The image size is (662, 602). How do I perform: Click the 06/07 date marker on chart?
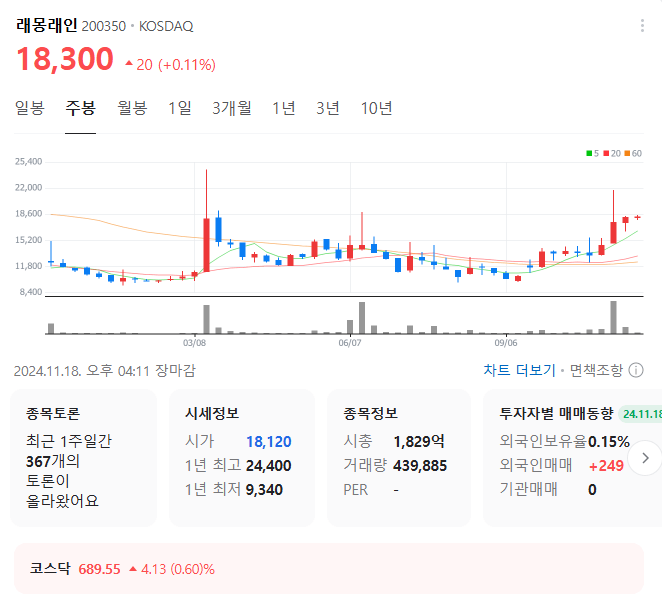click(350, 343)
